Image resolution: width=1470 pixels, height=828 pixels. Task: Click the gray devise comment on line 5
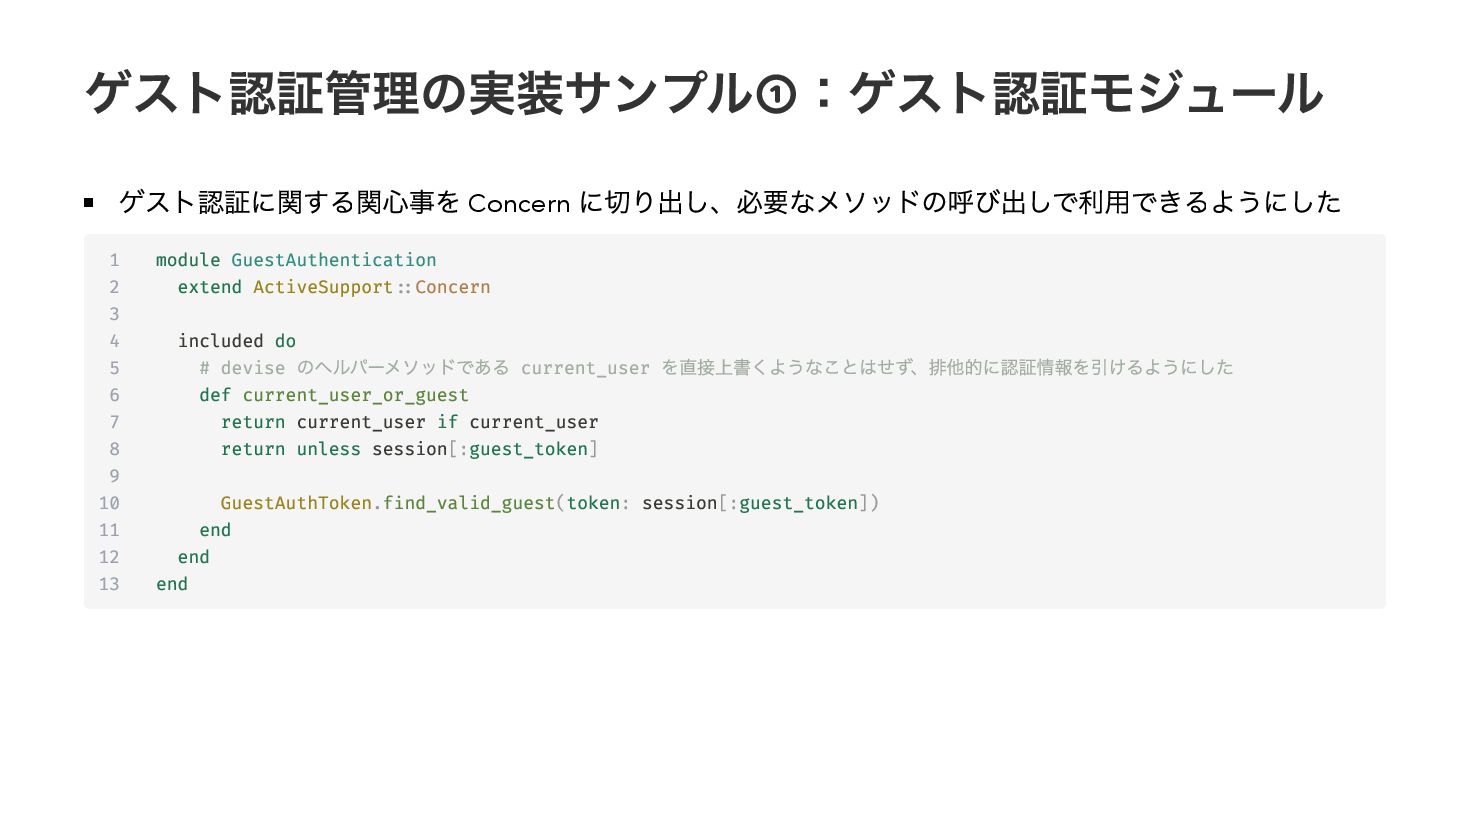716,368
